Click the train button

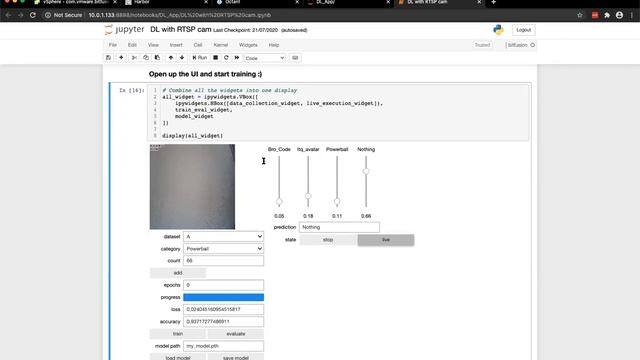[178, 334]
